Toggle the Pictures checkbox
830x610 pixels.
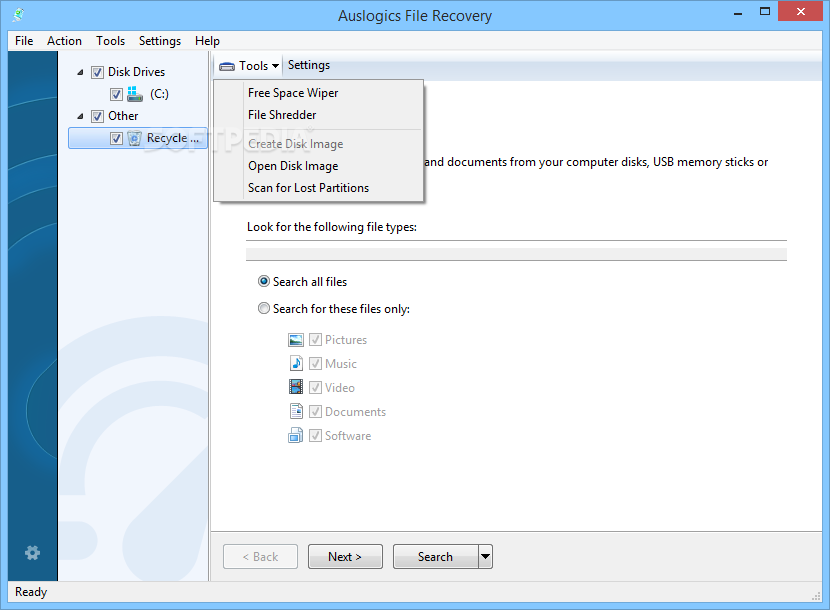tap(315, 339)
